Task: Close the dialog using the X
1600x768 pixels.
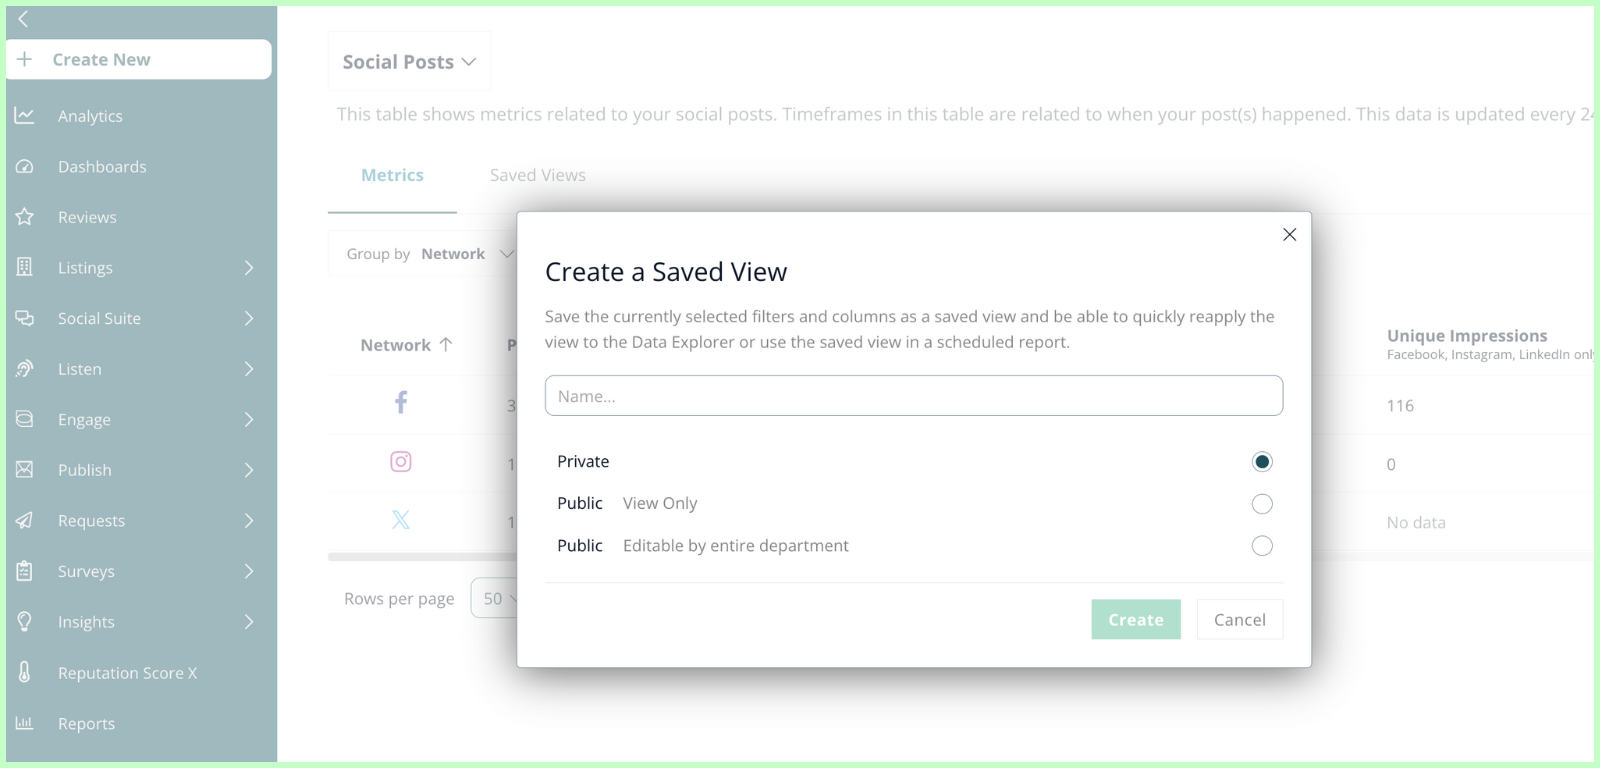Action: 1289,235
